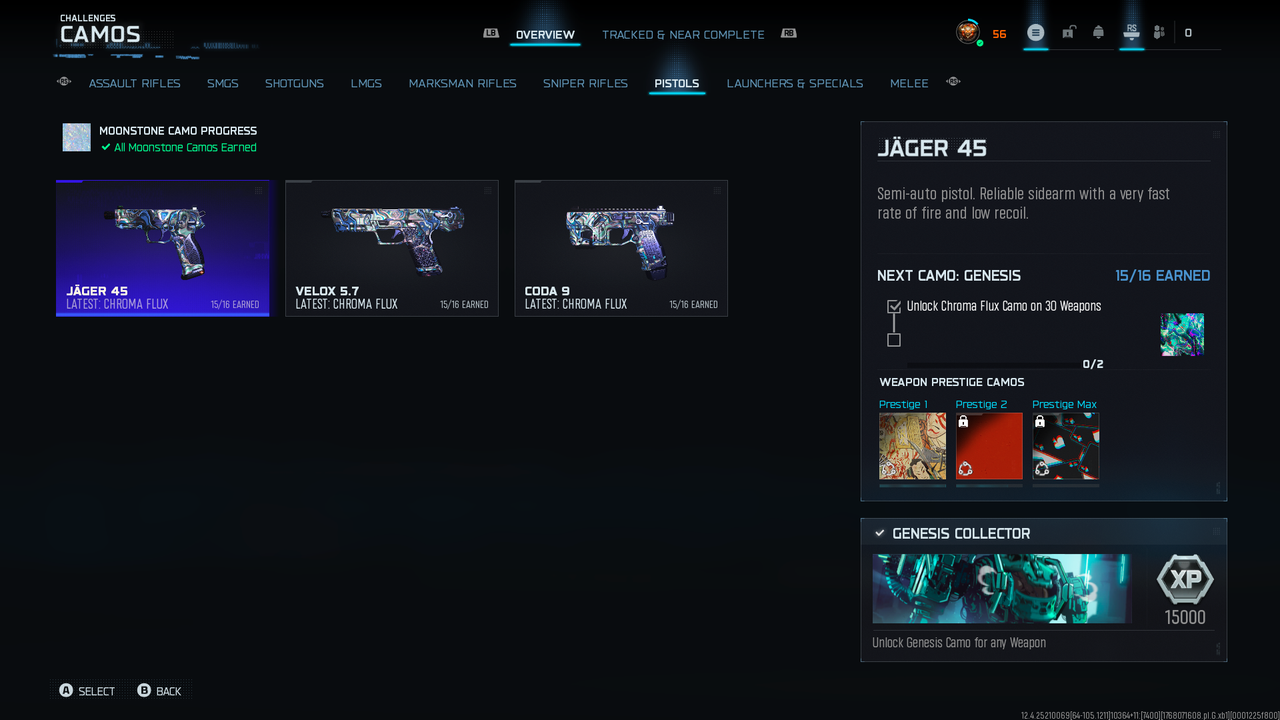Click 'Unlock Genesis Camo for any Weapon' text
The width and height of the screenshot is (1280, 720).
(959, 643)
